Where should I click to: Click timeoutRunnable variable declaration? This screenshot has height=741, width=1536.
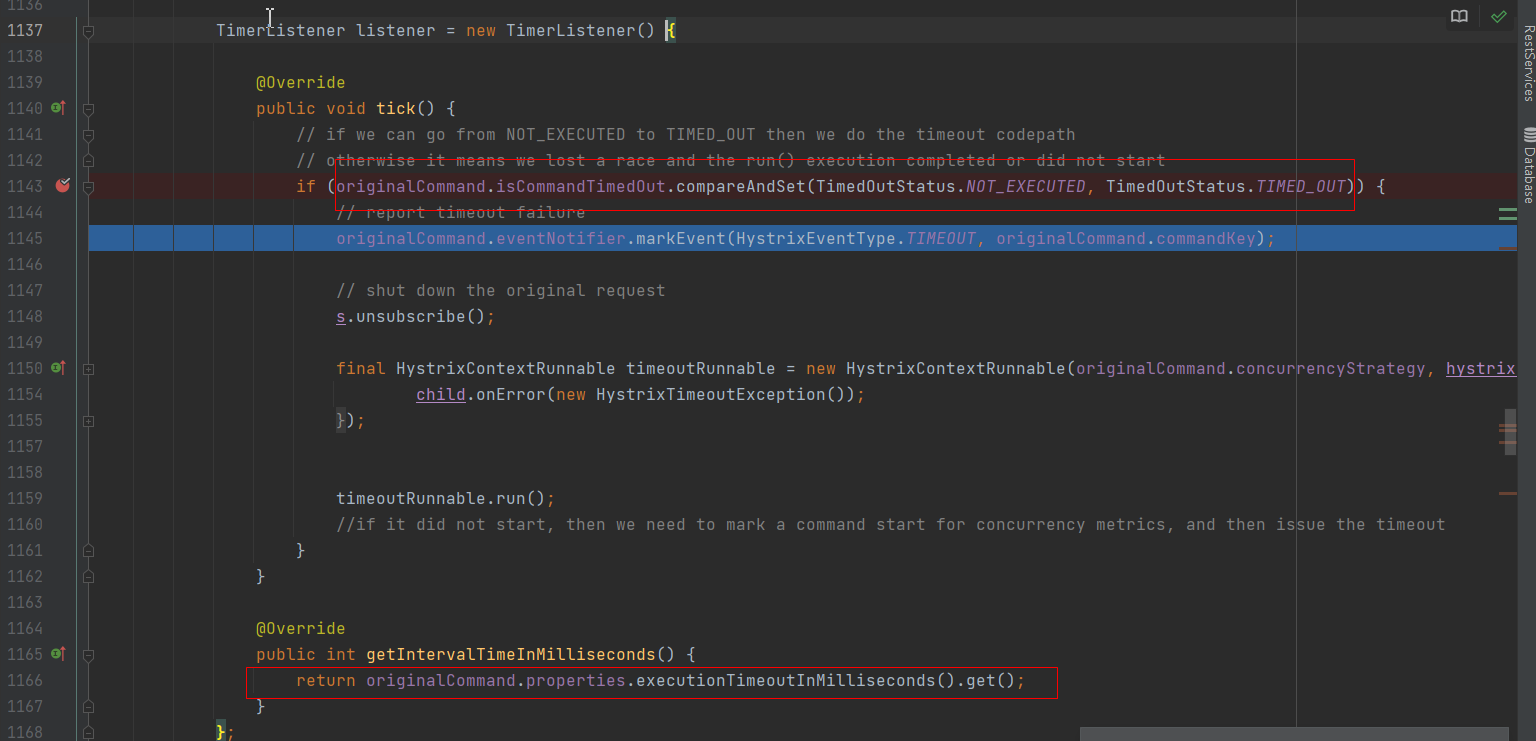tap(701, 368)
